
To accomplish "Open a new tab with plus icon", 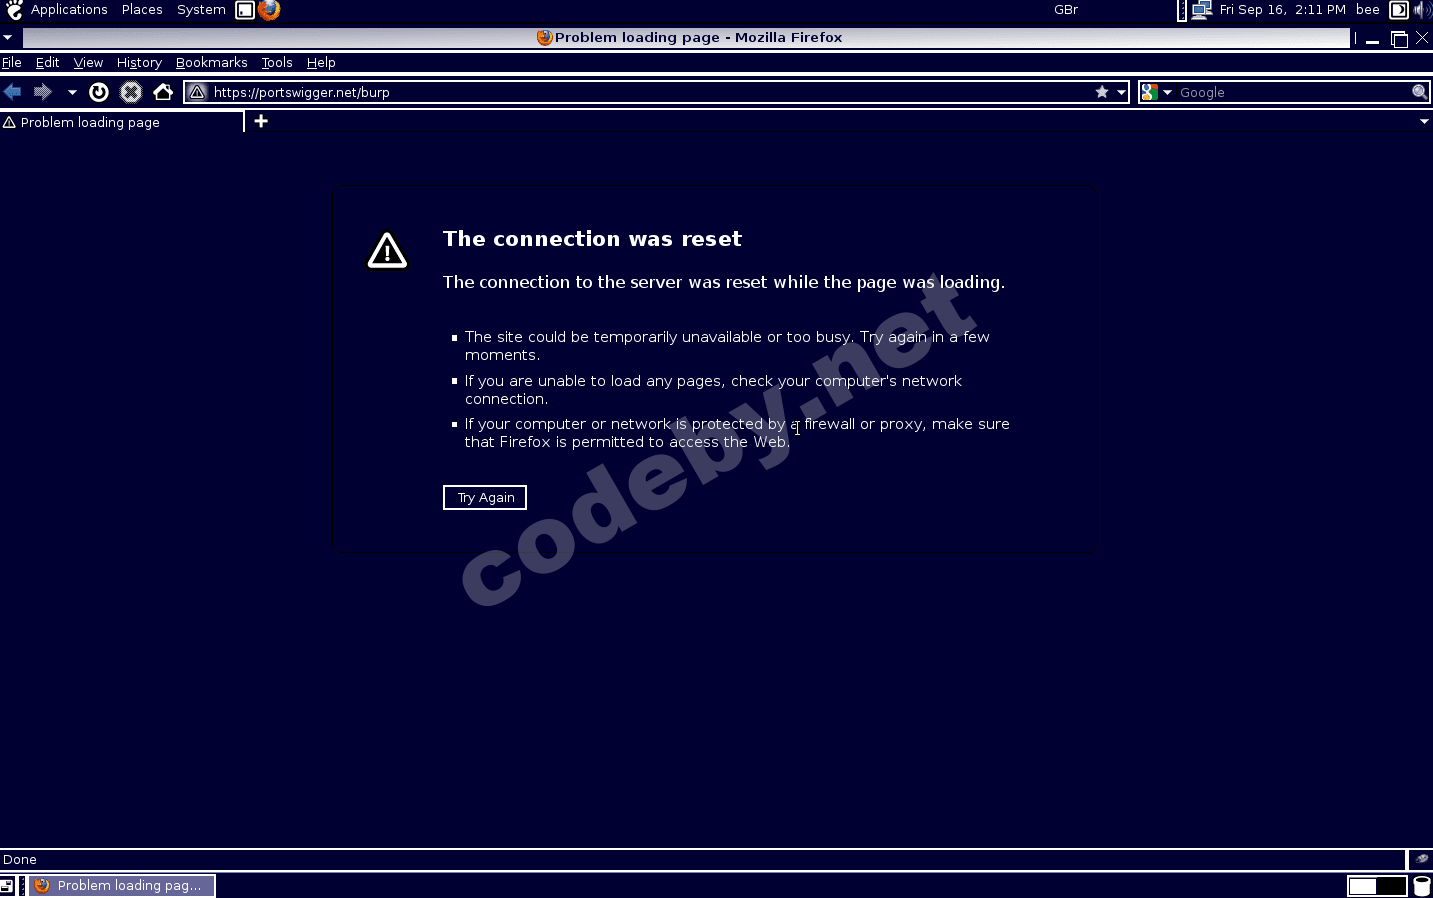I will (x=261, y=121).
